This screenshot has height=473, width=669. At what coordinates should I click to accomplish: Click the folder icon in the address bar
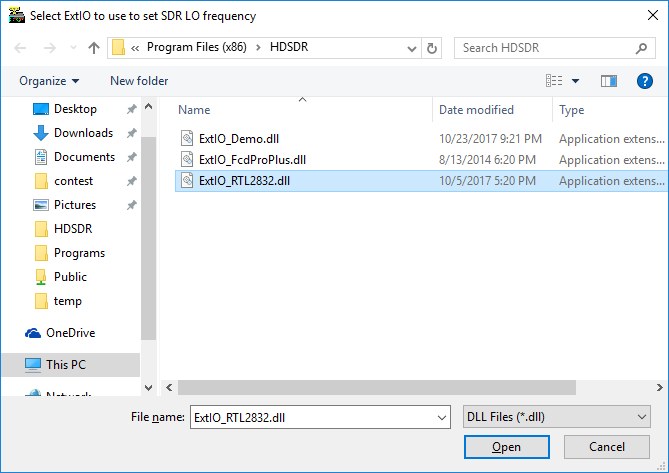118,47
